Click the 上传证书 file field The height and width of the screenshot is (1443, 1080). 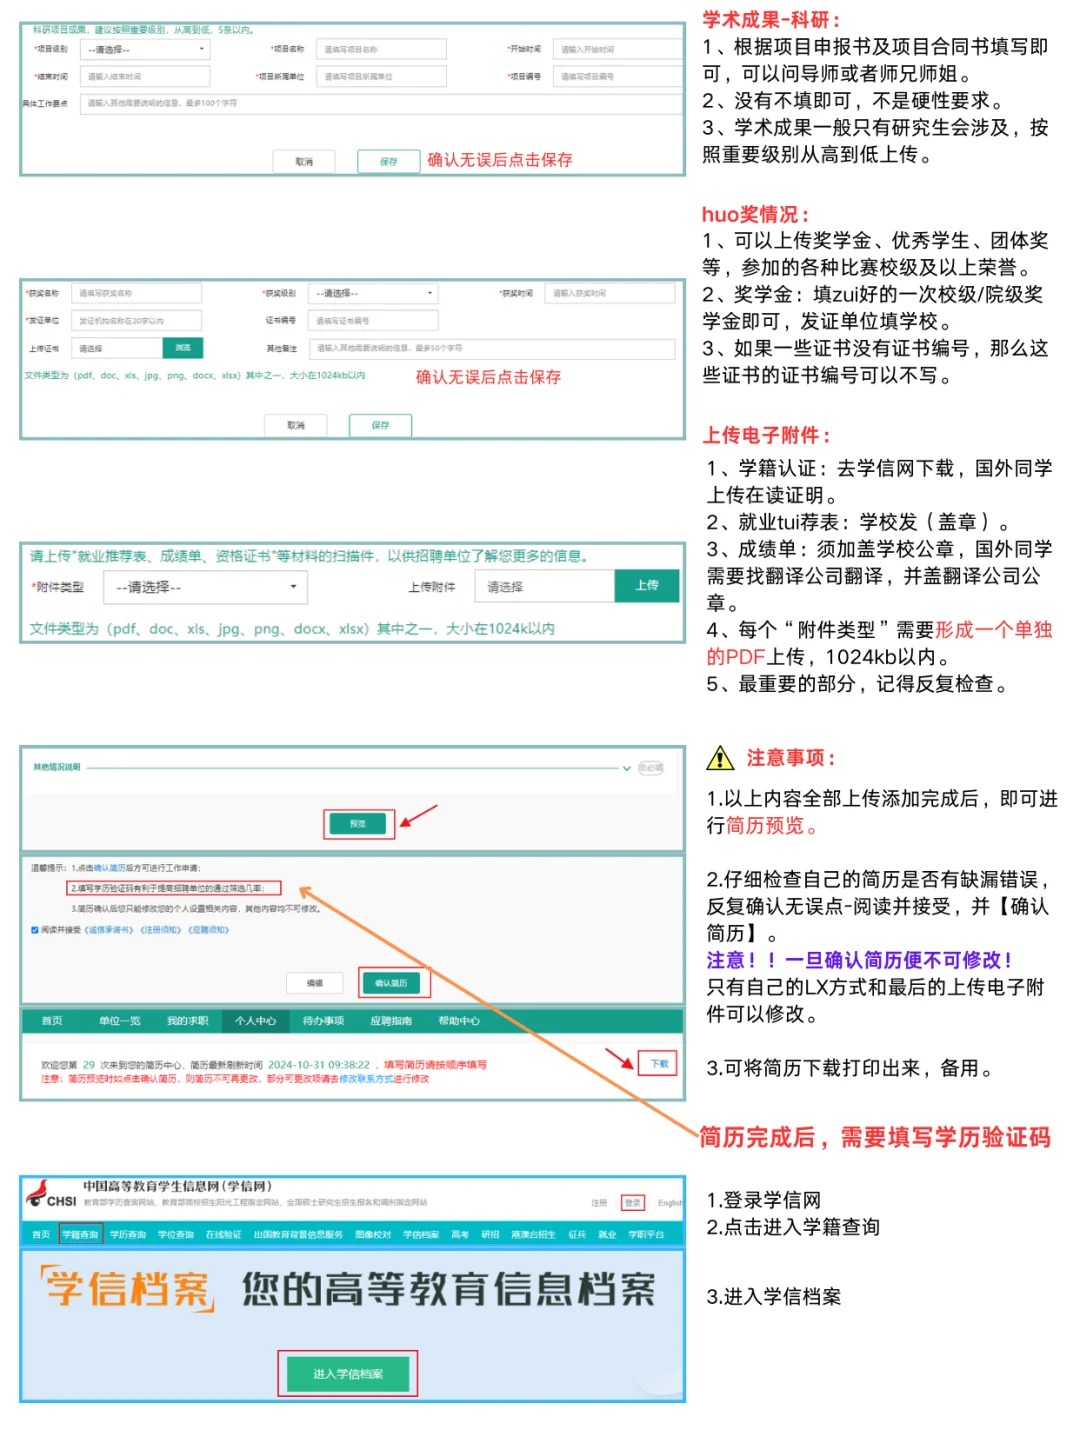pyautogui.click(x=117, y=348)
